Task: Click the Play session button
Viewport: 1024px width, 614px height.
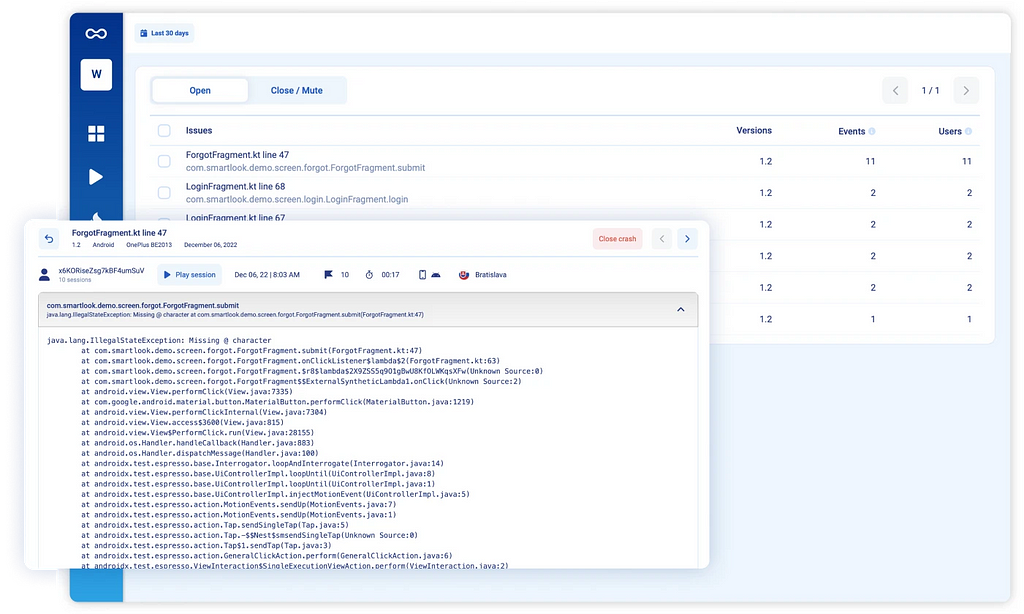Action: pyautogui.click(x=189, y=275)
